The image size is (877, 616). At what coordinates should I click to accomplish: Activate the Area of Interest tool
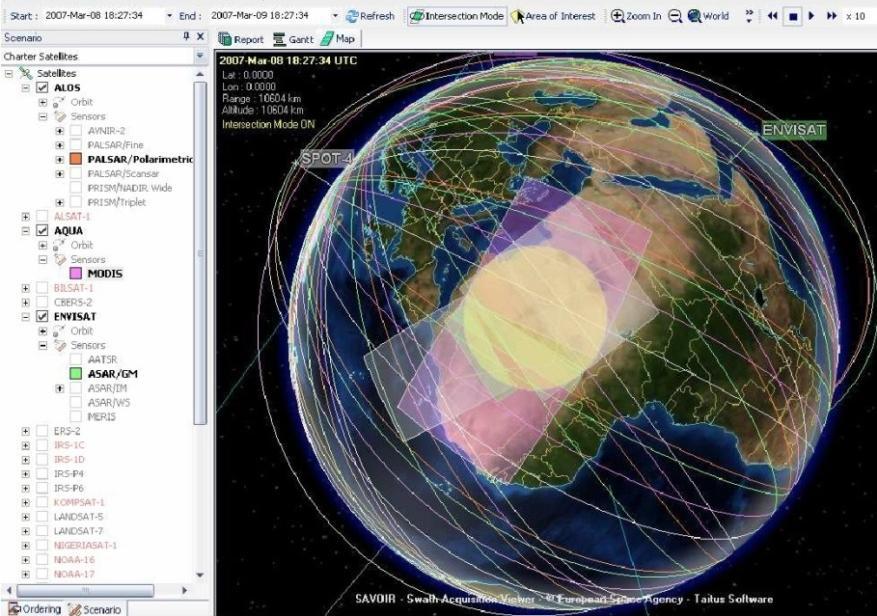pyautogui.click(x=553, y=16)
